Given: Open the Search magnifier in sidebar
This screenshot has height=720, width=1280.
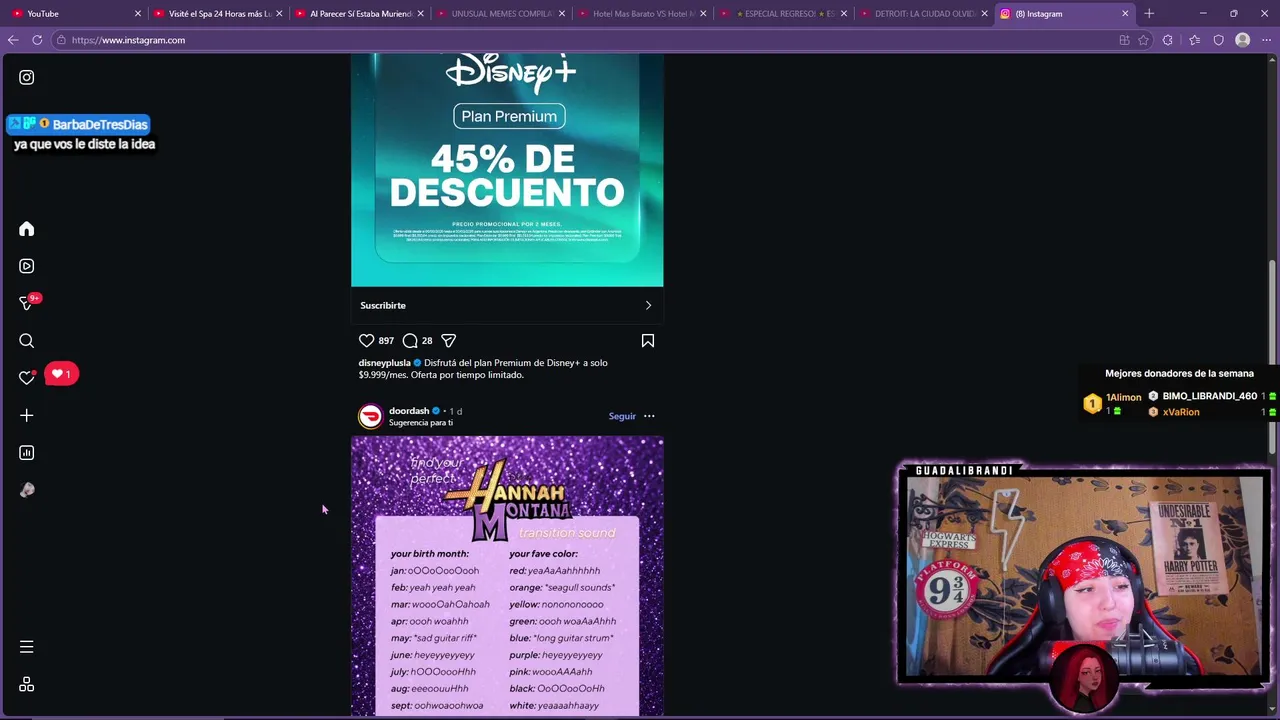Looking at the screenshot, I should tap(27, 341).
